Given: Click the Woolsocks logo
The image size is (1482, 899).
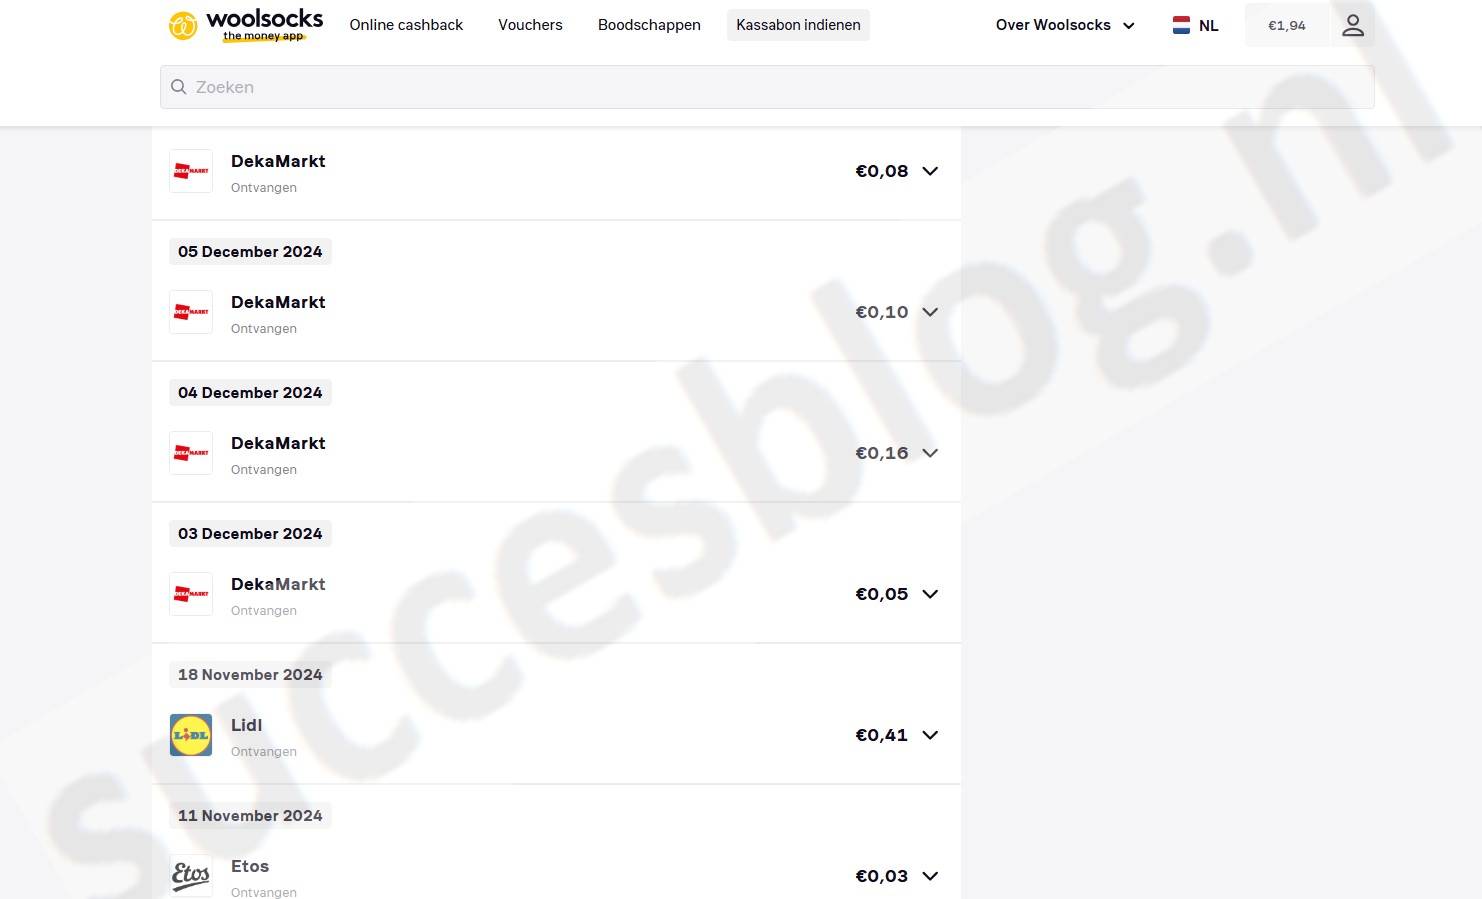Looking at the screenshot, I should click(x=246, y=25).
